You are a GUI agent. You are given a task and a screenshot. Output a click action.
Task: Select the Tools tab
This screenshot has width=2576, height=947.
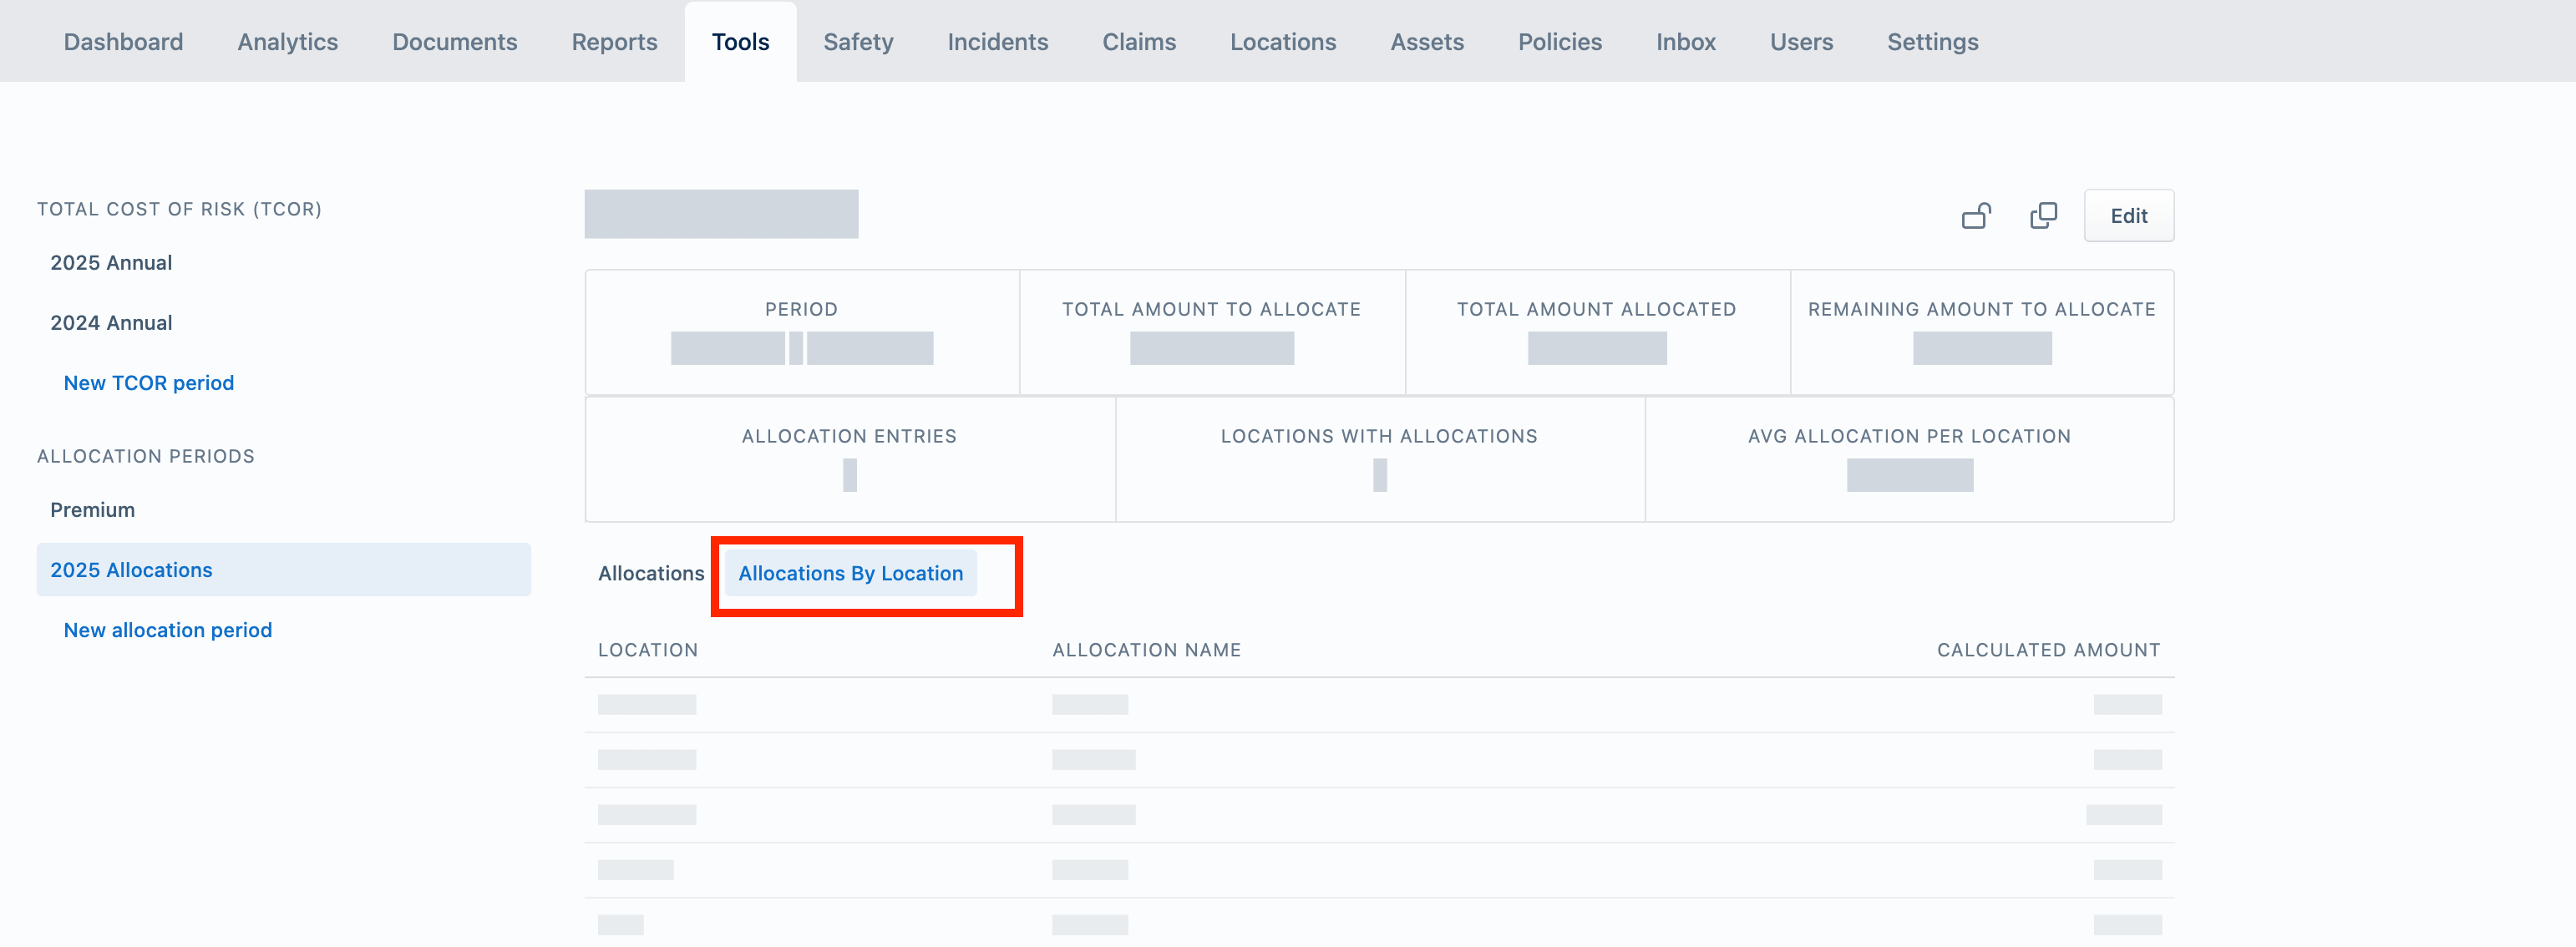pyautogui.click(x=740, y=42)
